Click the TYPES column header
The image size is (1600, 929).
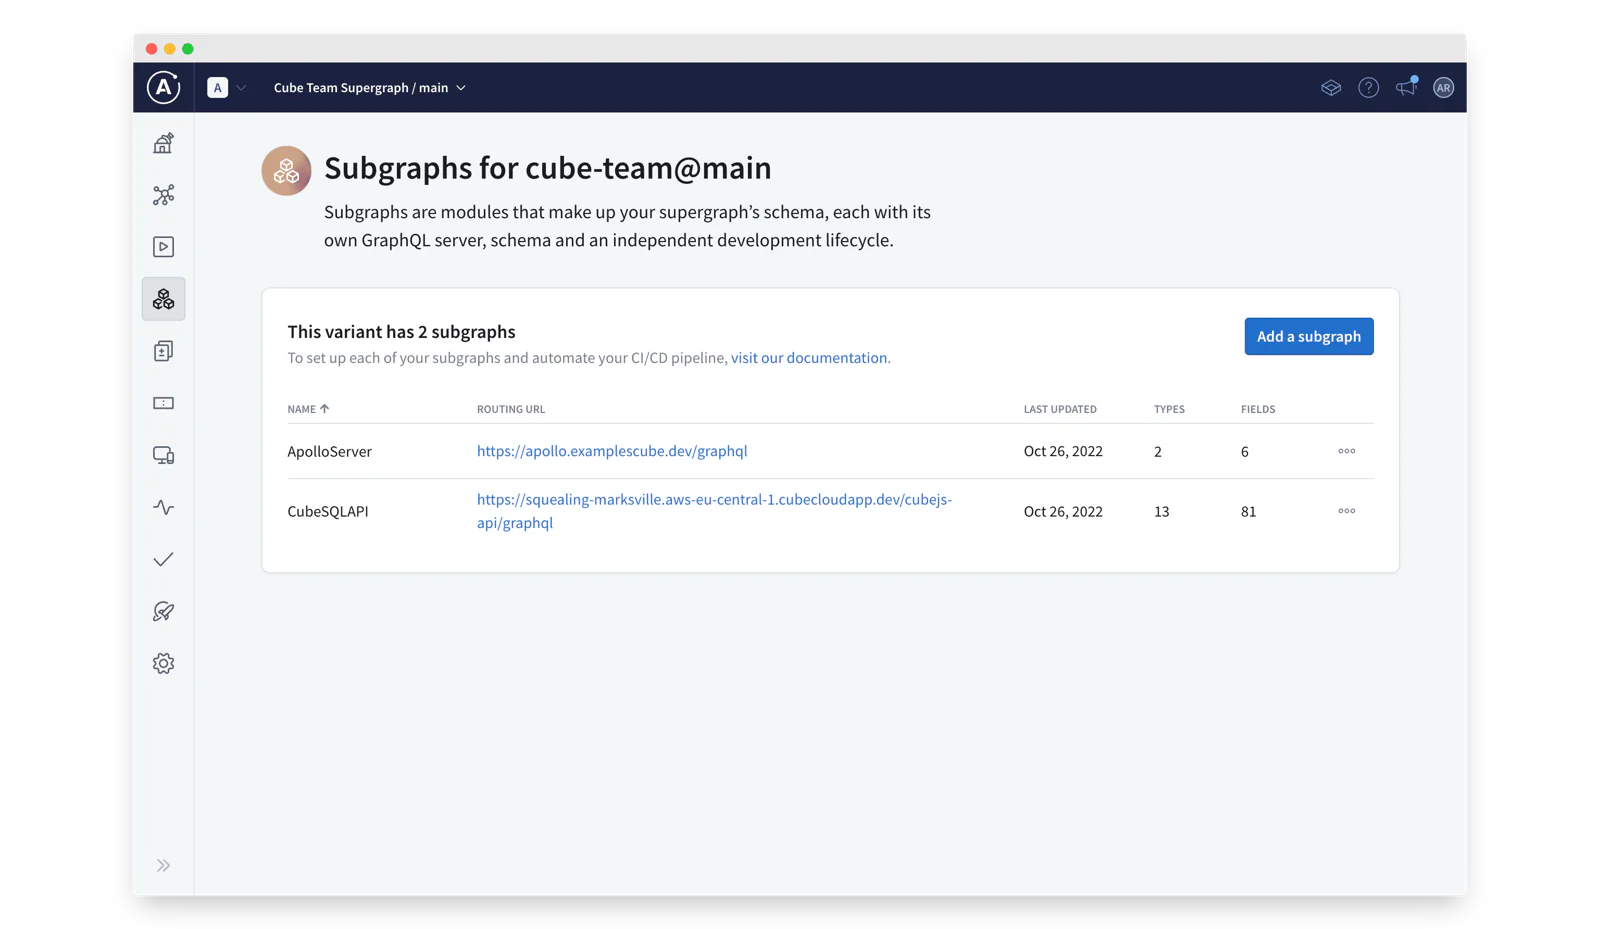click(x=1169, y=409)
